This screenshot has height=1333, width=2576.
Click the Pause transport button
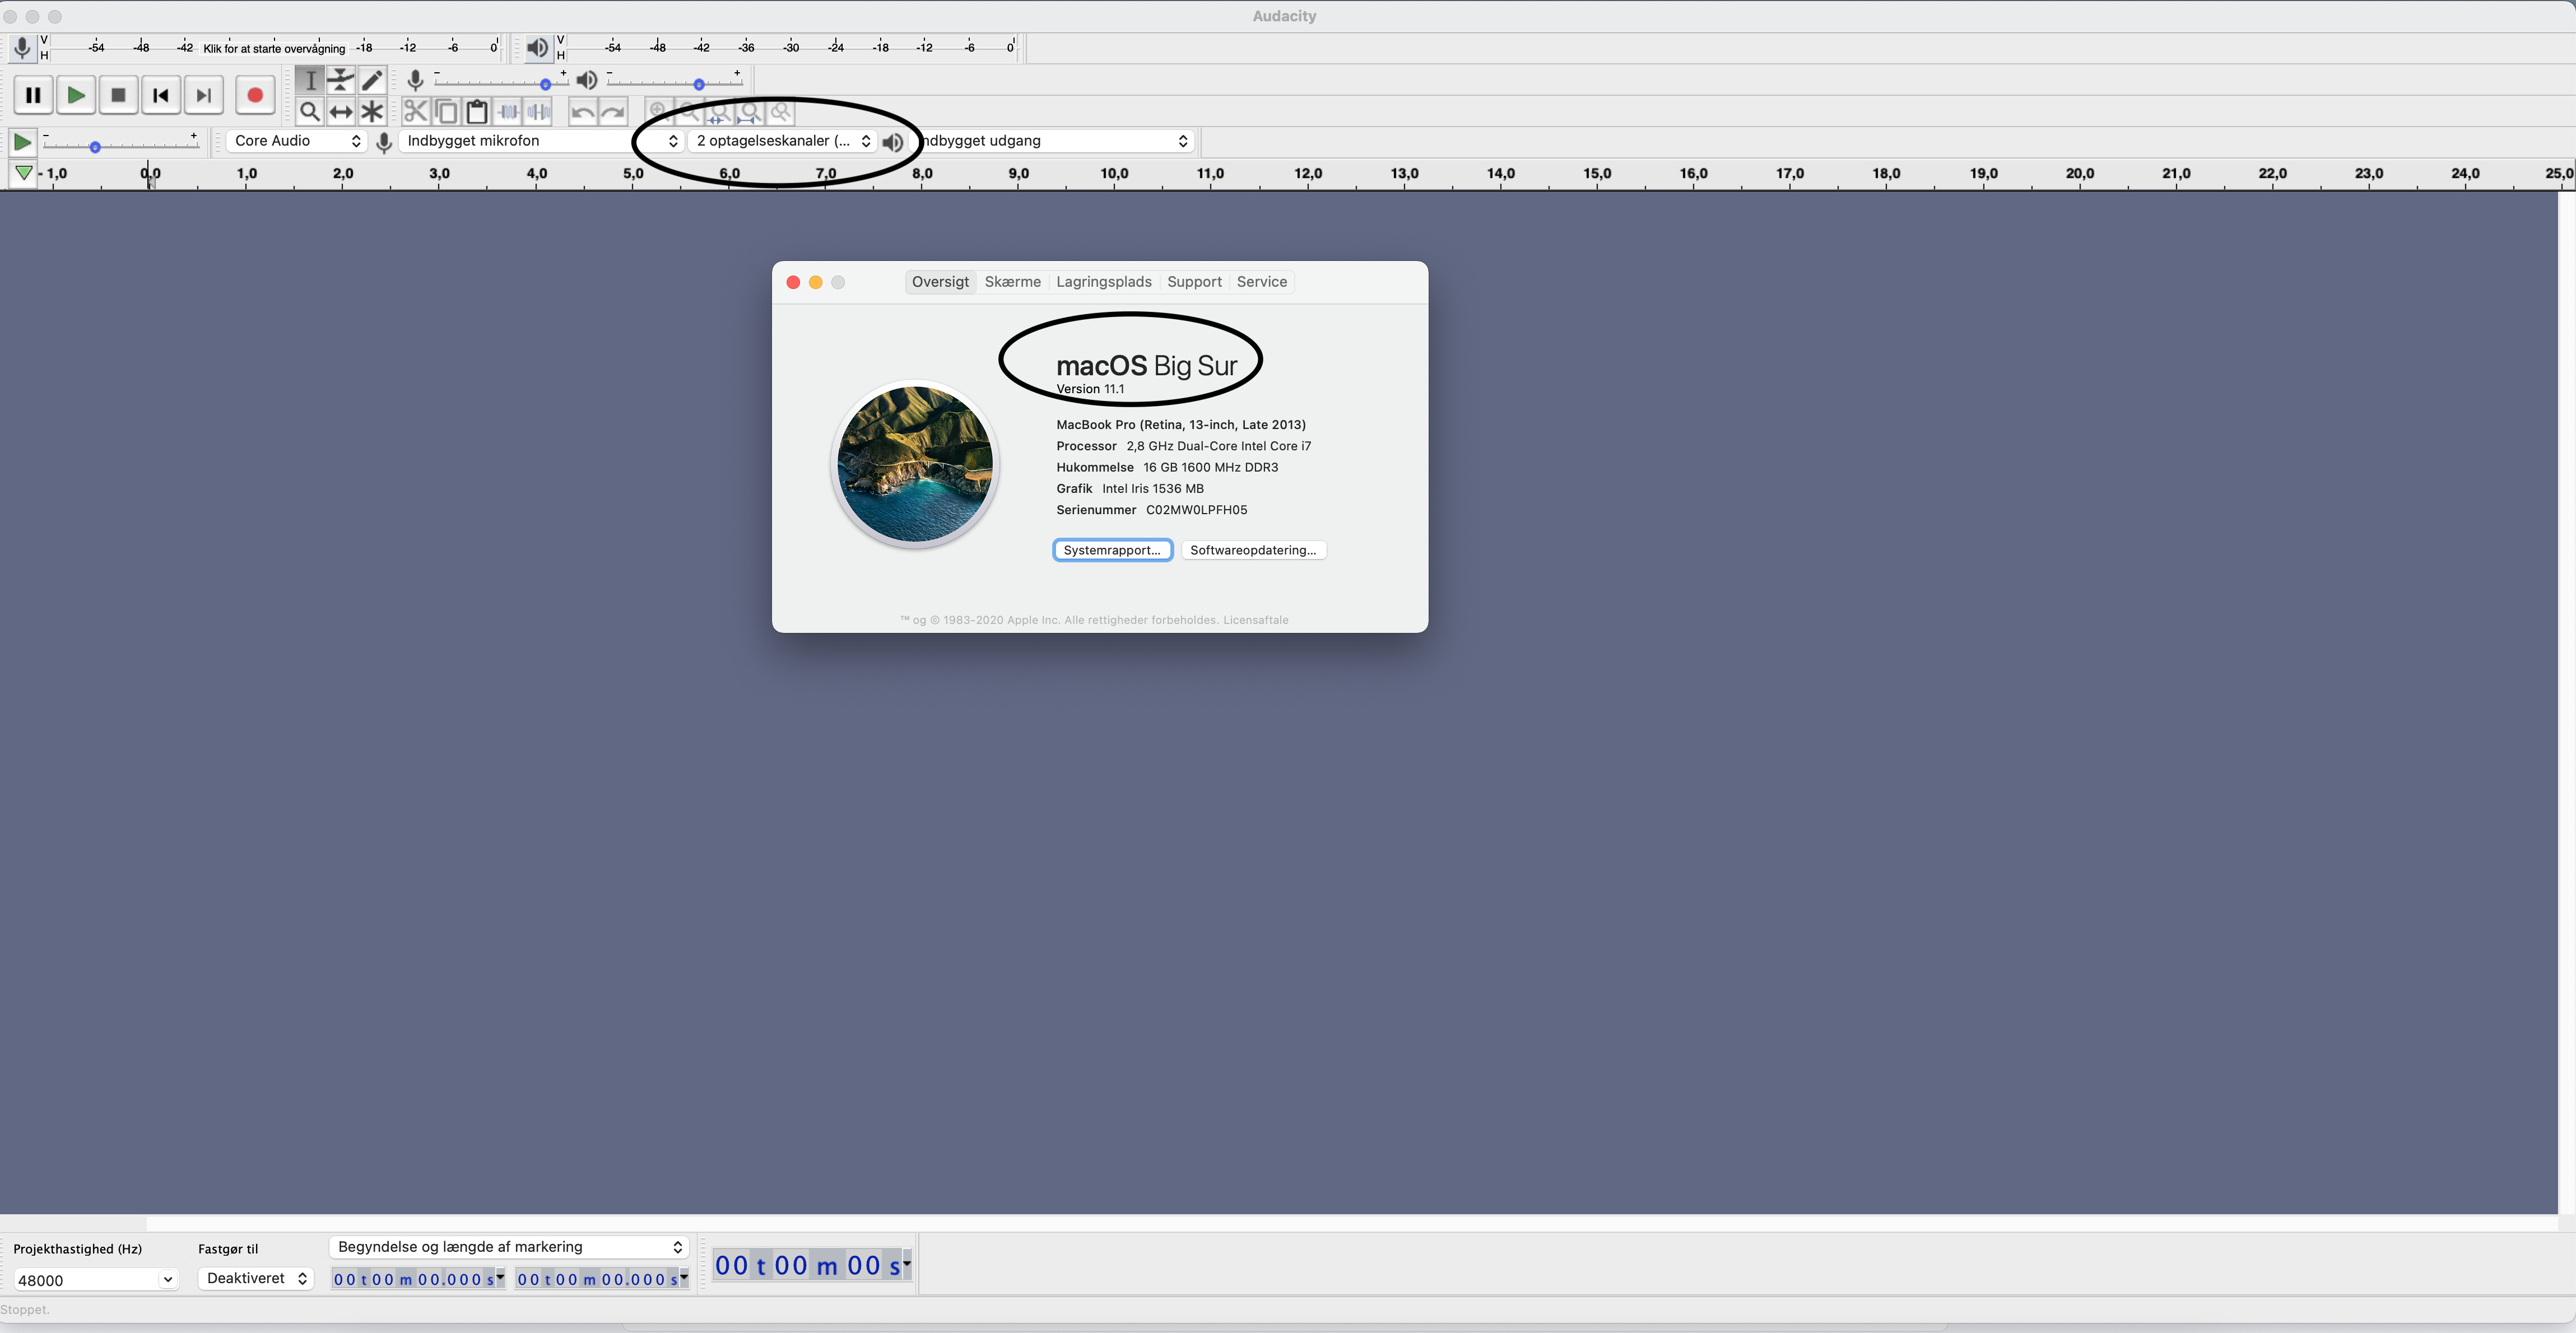[x=33, y=95]
